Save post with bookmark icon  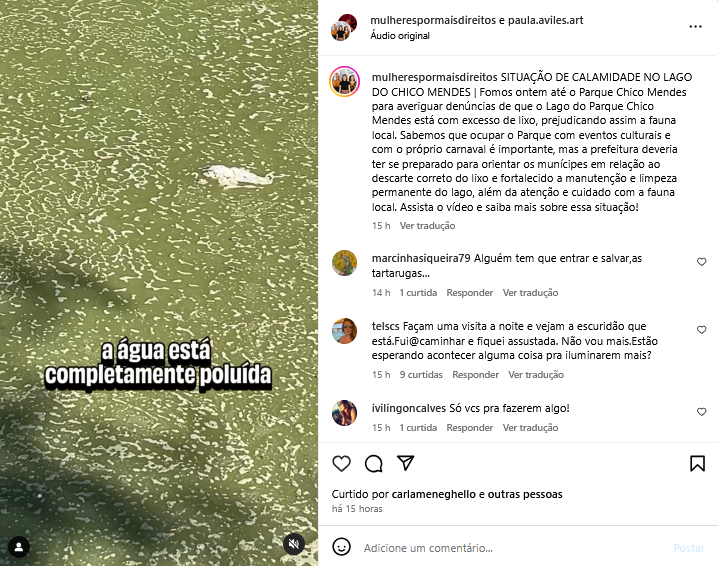(697, 463)
